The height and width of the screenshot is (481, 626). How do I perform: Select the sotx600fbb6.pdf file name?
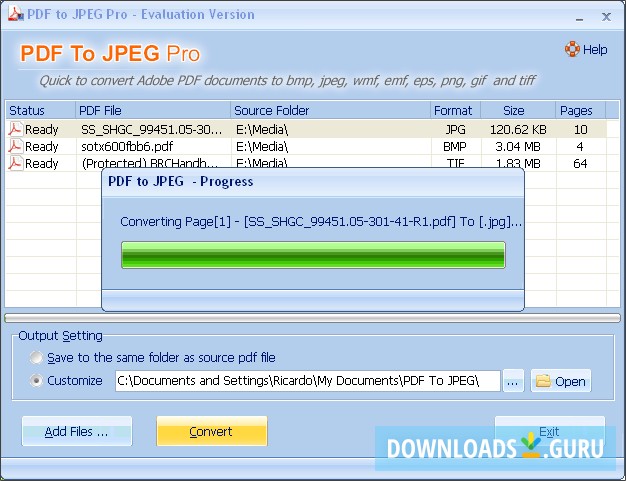point(127,146)
